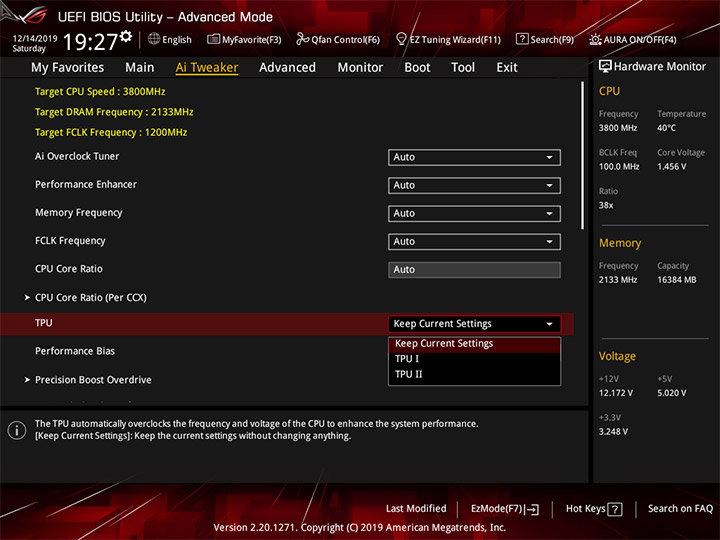Switch to Advanced tab
This screenshot has height=540, width=720.
coord(287,68)
